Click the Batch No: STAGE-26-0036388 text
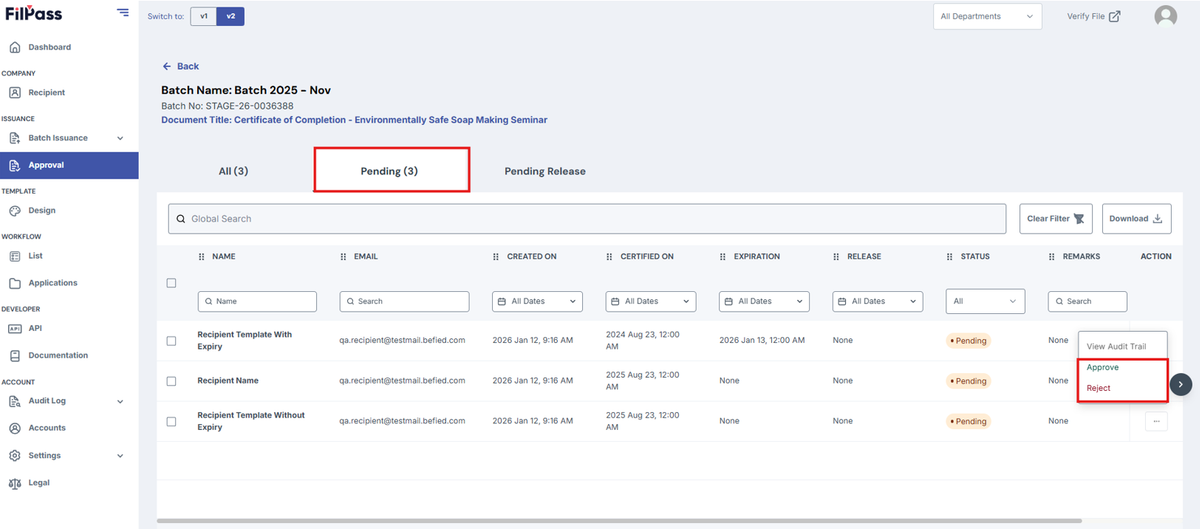Viewport: 1200px width, 529px height. pyautogui.click(x=227, y=105)
